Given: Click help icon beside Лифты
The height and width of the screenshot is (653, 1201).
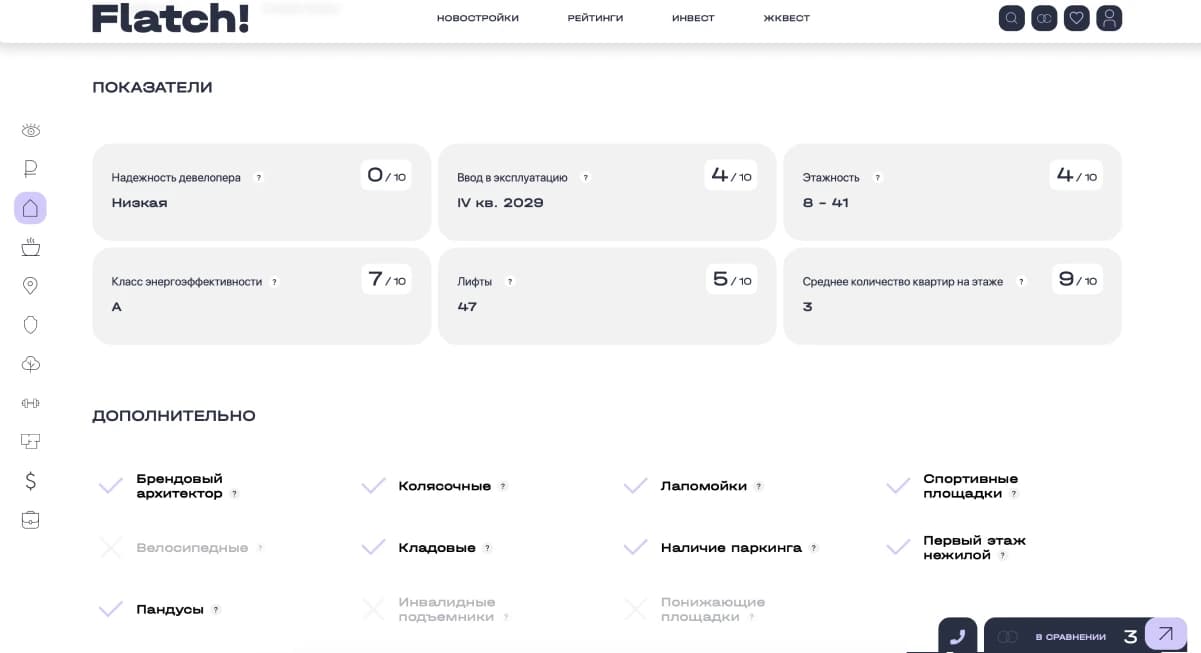Looking at the screenshot, I should pyautogui.click(x=510, y=282).
